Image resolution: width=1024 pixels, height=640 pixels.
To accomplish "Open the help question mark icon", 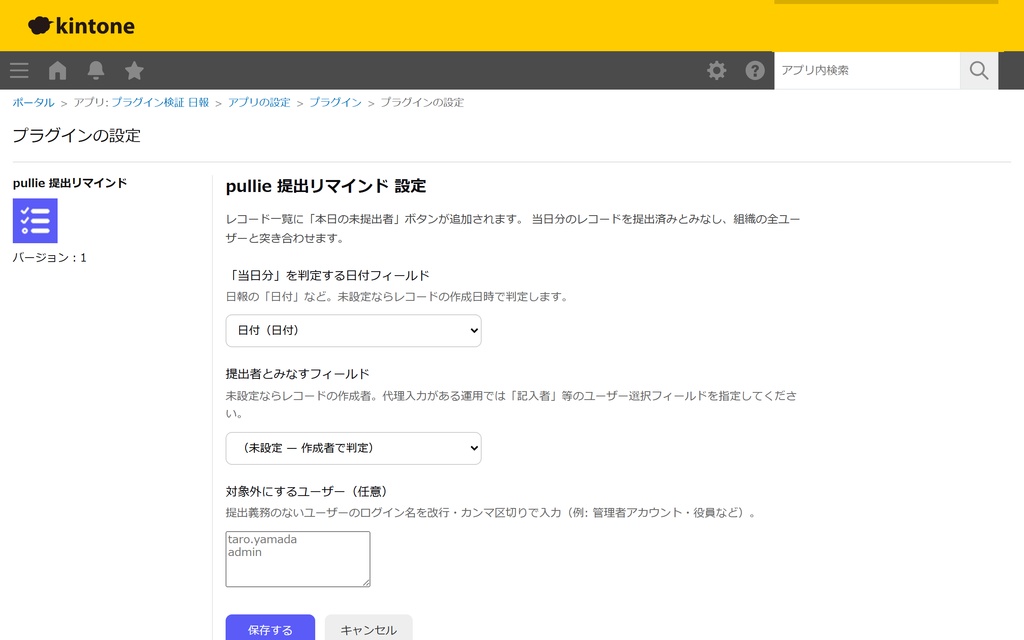I will coord(755,71).
